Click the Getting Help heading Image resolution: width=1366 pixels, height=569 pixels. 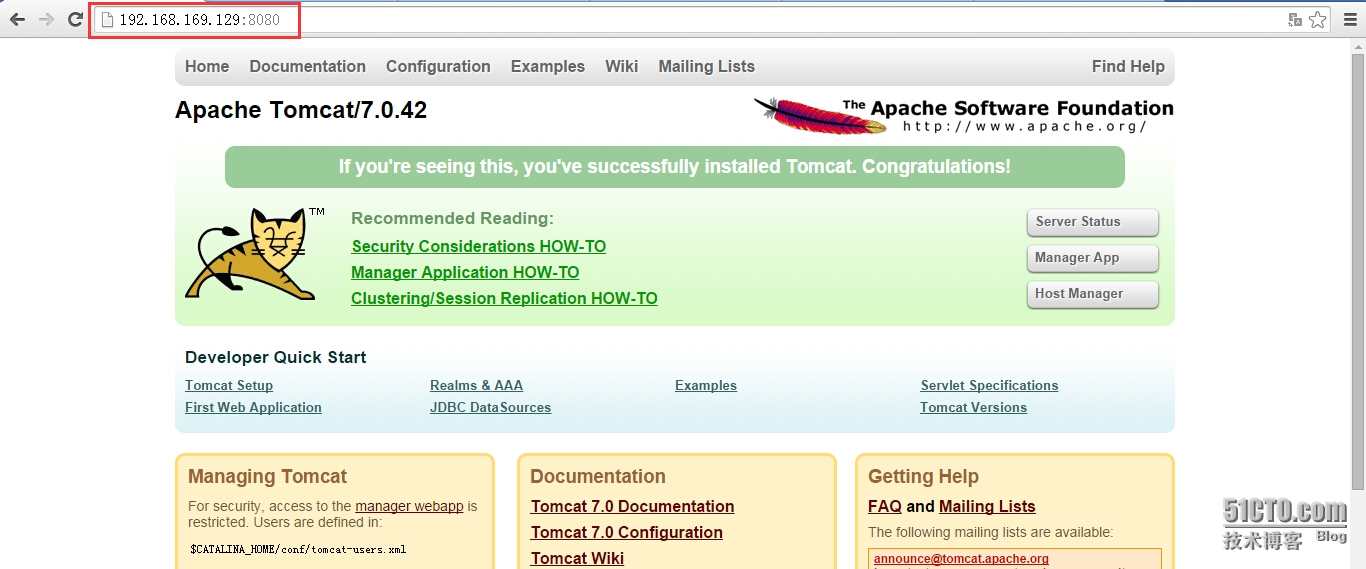(923, 477)
